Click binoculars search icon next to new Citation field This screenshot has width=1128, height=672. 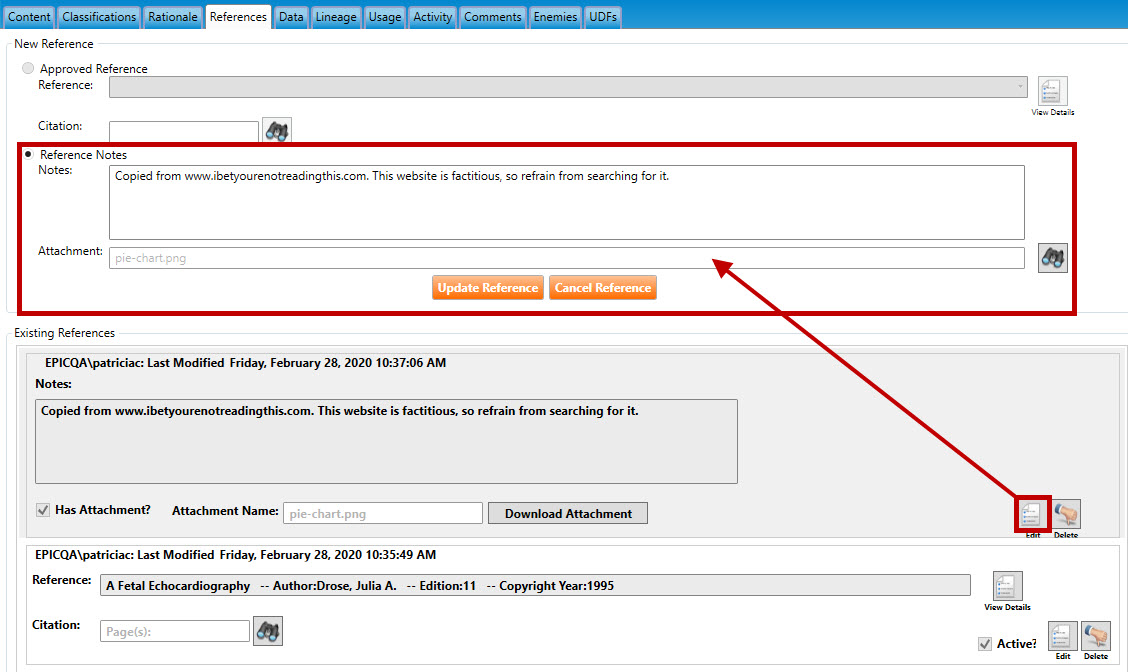pyautogui.click(x=276, y=131)
